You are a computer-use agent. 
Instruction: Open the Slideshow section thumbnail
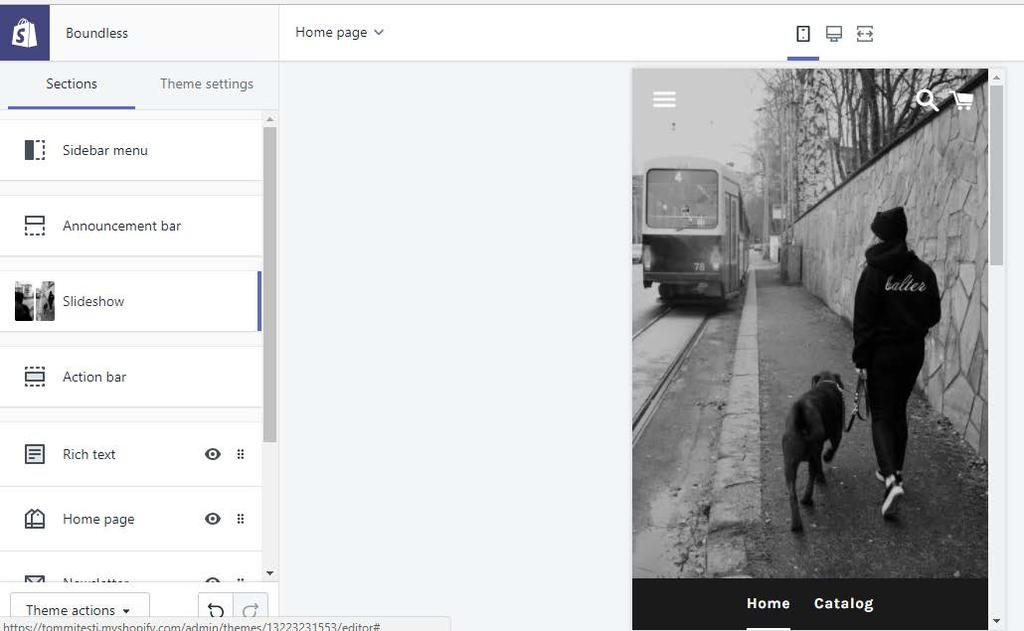[x=35, y=301]
